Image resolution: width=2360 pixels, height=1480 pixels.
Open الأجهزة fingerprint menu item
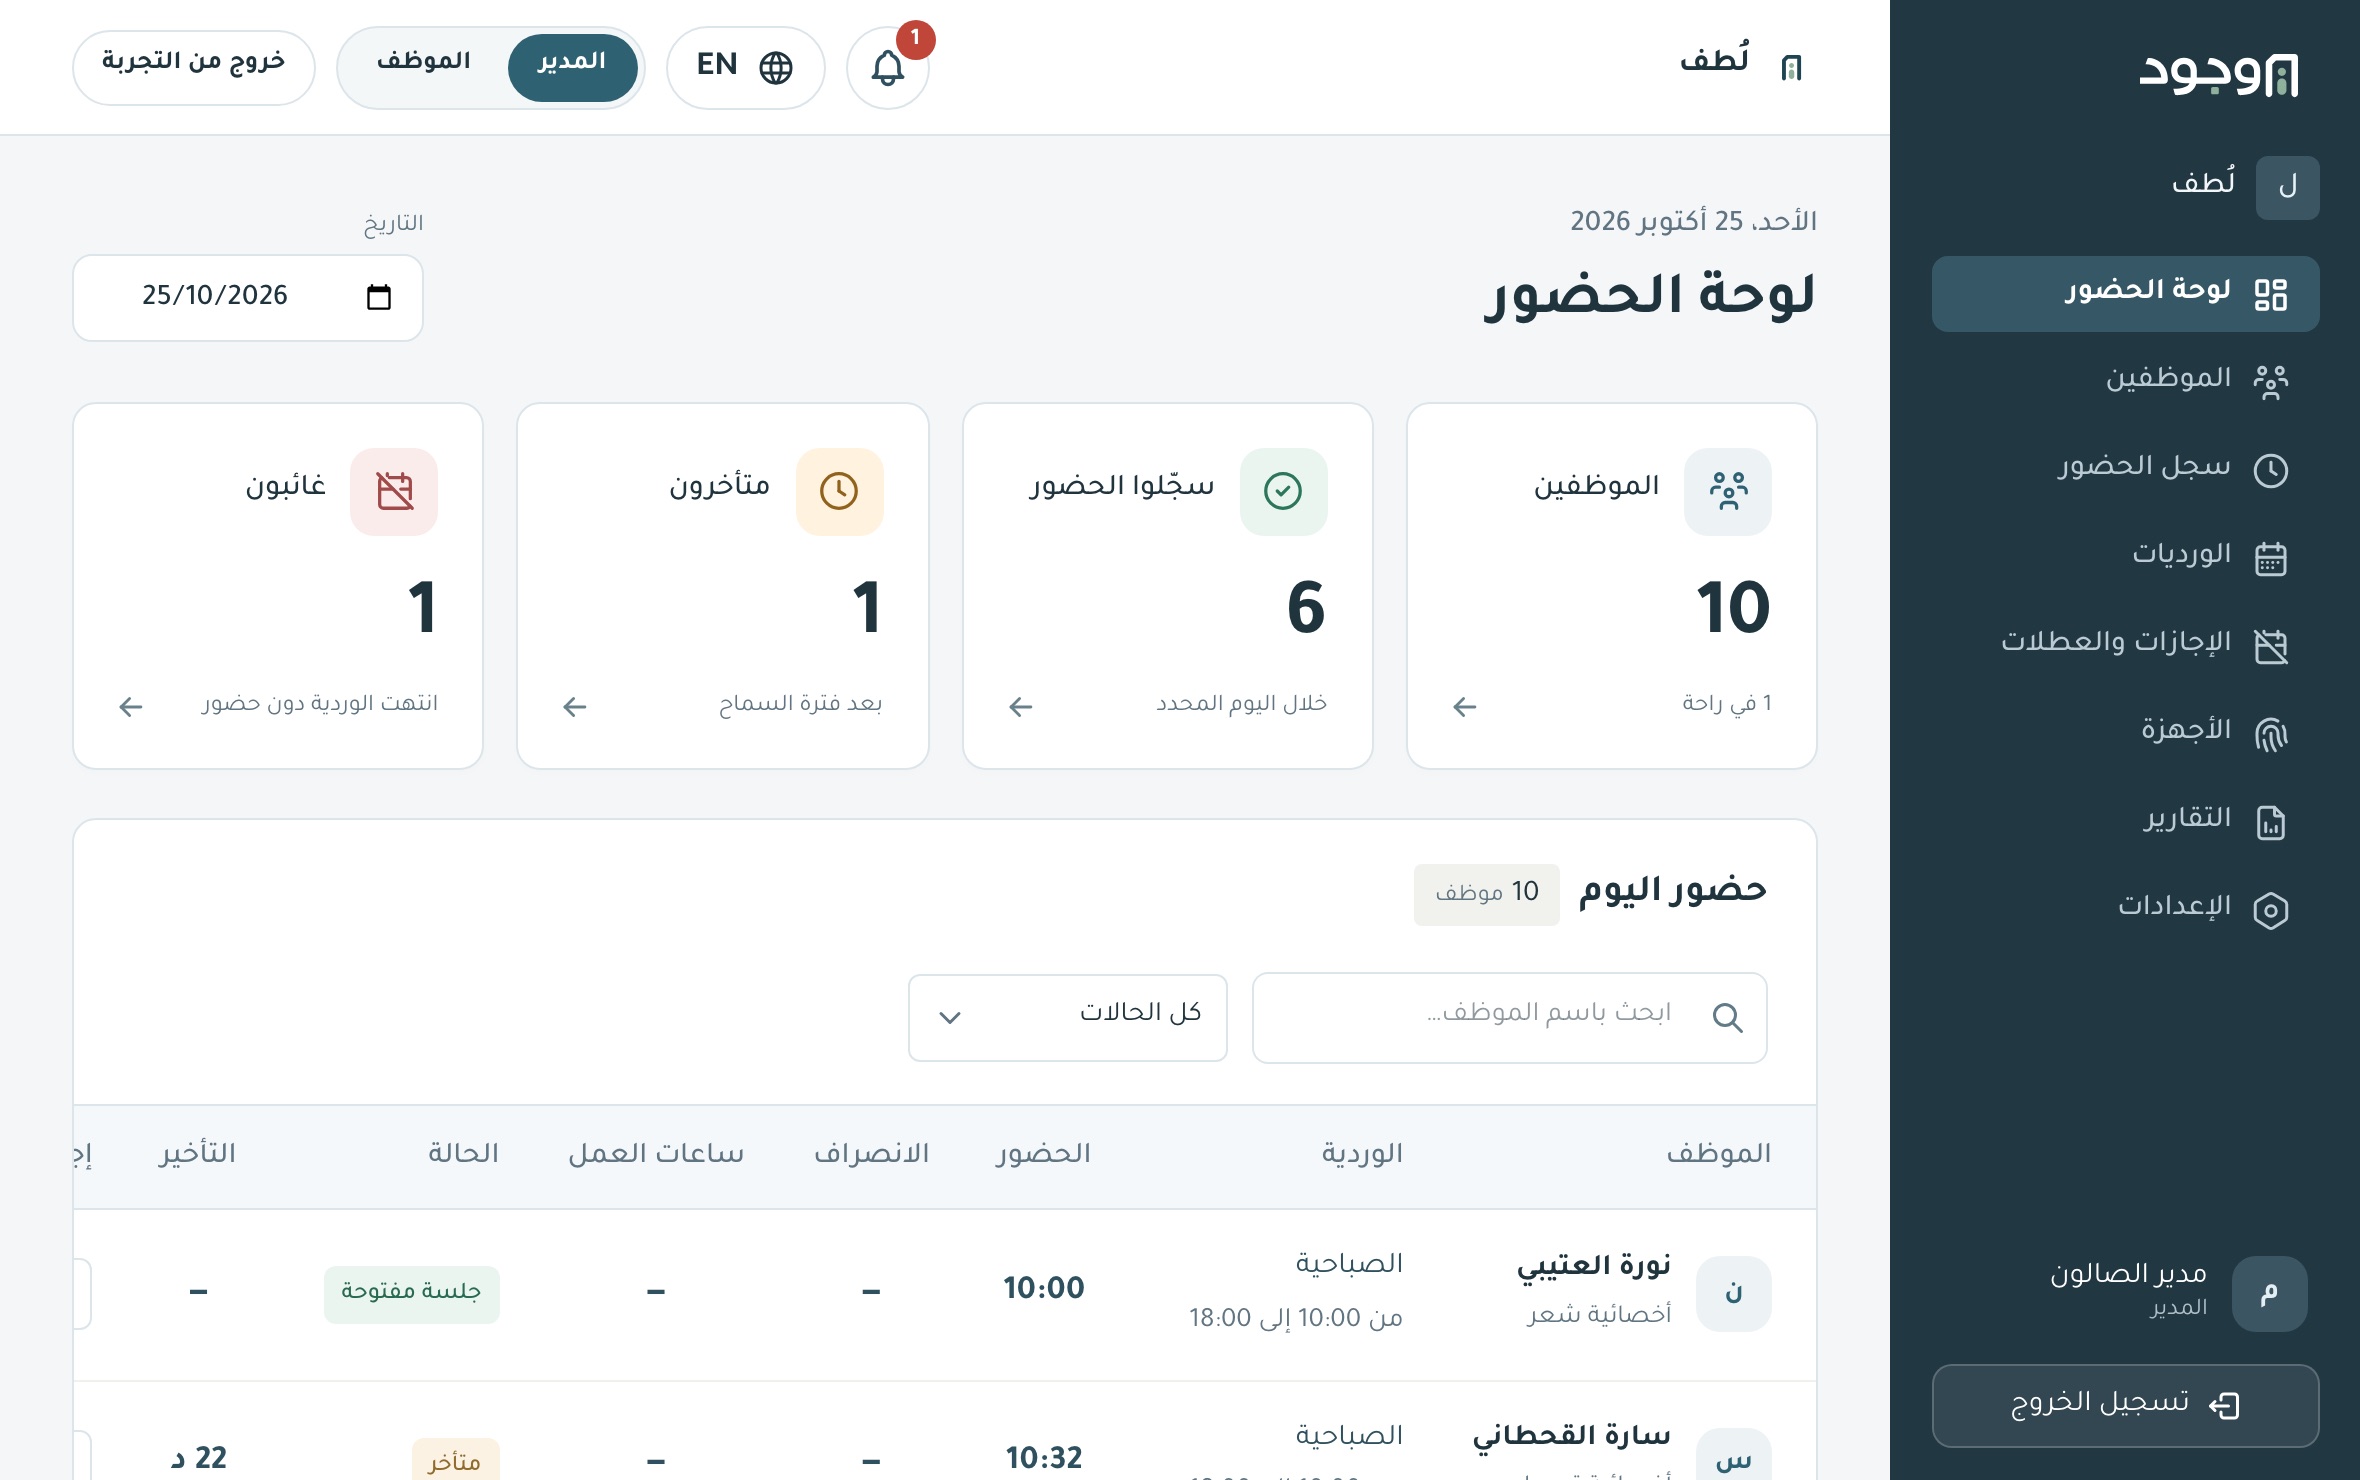click(x=2125, y=733)
